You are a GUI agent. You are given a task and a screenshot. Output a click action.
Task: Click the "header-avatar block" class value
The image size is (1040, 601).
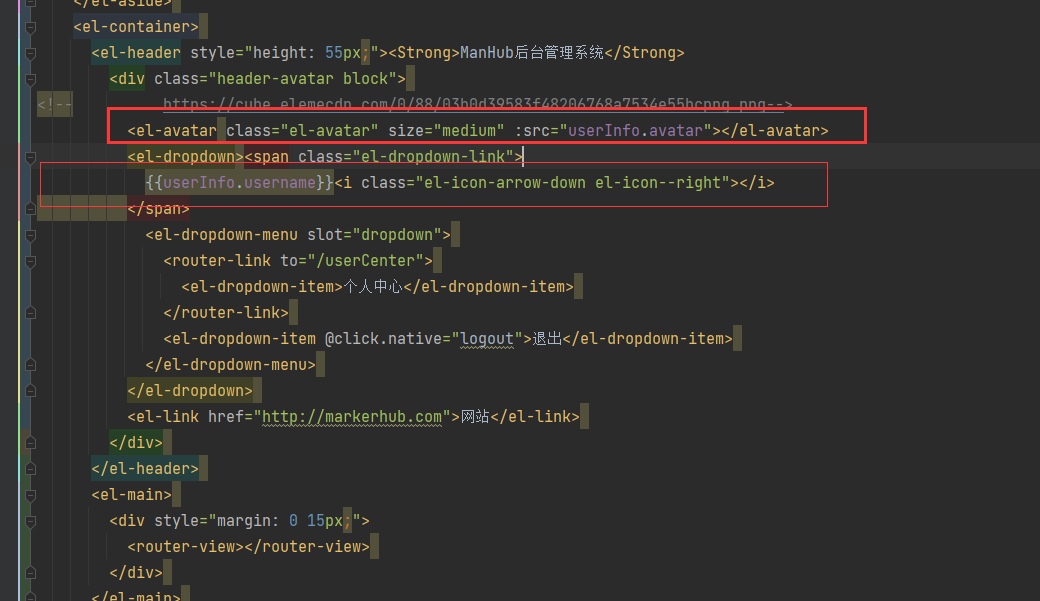(302, 79)
